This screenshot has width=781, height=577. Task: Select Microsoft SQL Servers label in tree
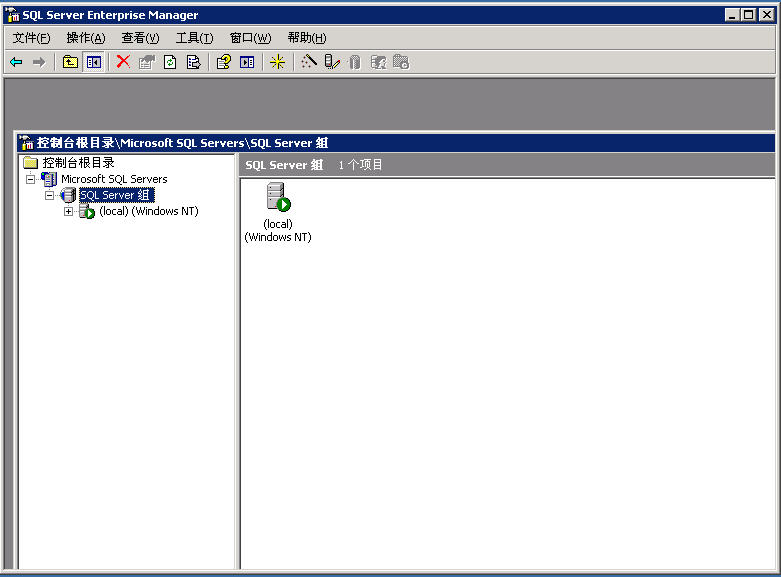point(114,179)
